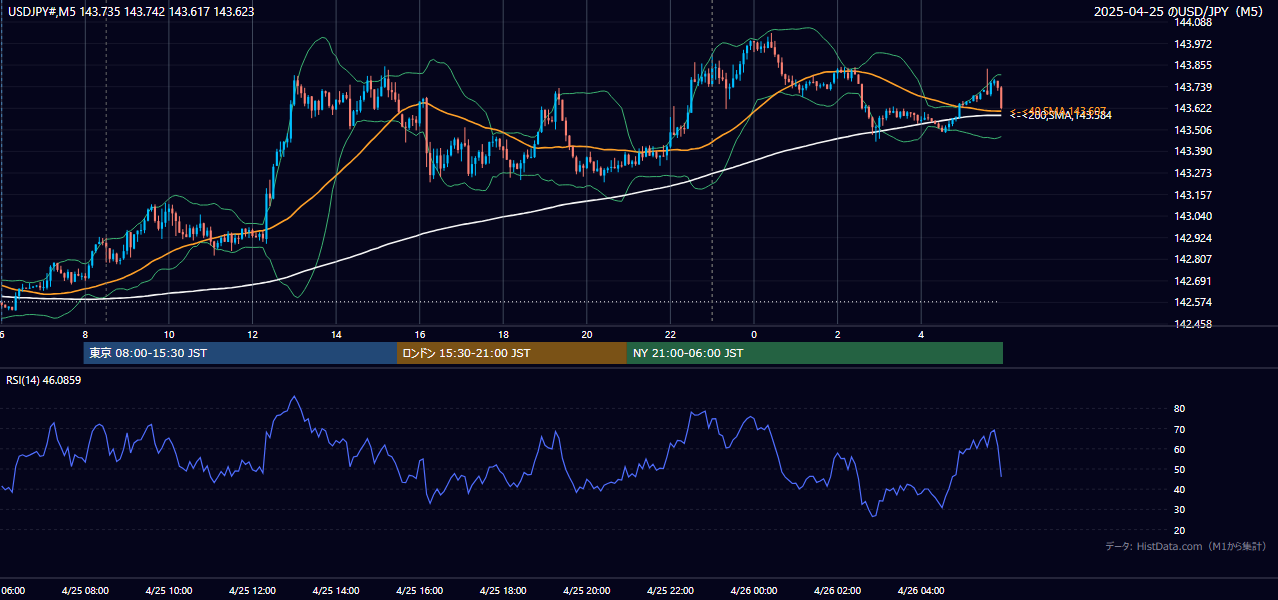The image size is (1278, 600).
Task: Click the RSI(14) 46.0859 indicator label
Action: (43, 380)
